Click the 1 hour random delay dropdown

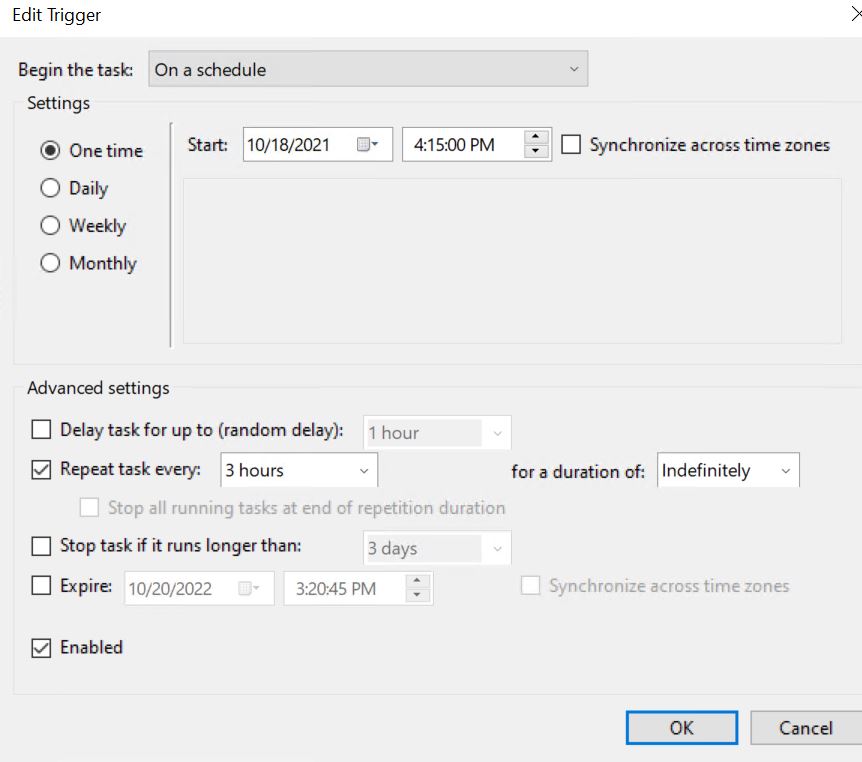tap(437, 433)
